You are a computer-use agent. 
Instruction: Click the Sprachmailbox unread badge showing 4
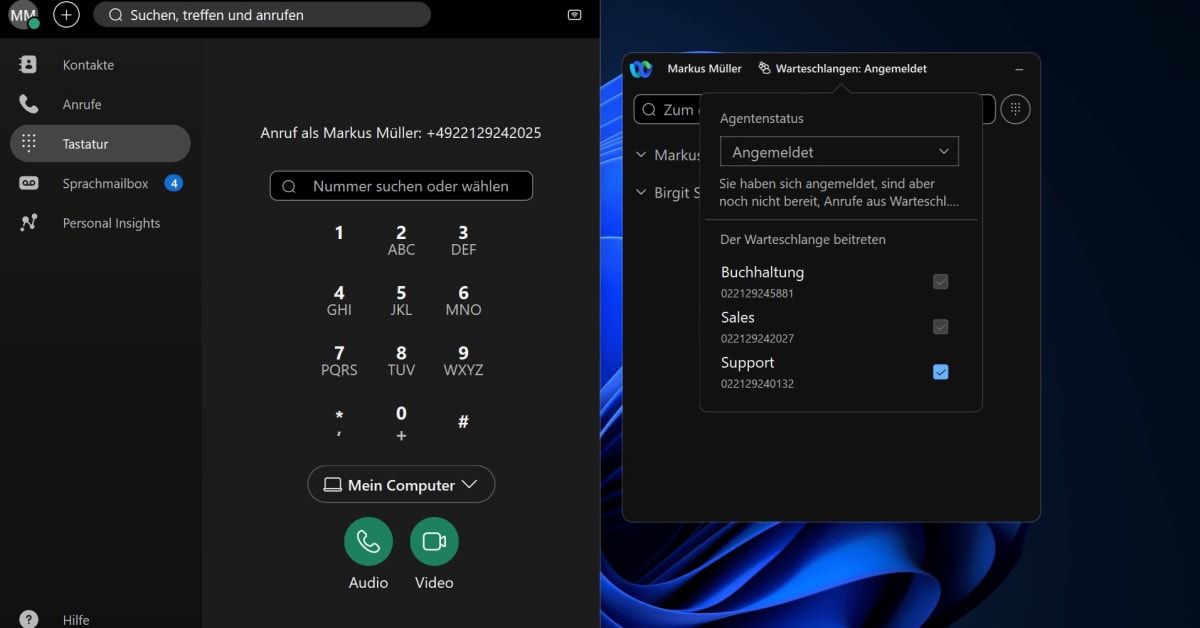[173, 183]
